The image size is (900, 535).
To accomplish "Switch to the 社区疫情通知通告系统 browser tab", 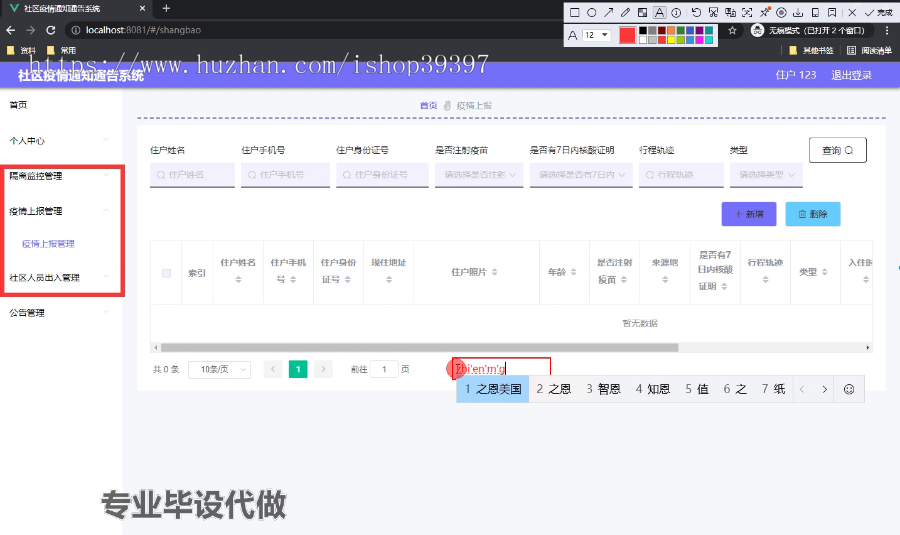I will 76,9.
